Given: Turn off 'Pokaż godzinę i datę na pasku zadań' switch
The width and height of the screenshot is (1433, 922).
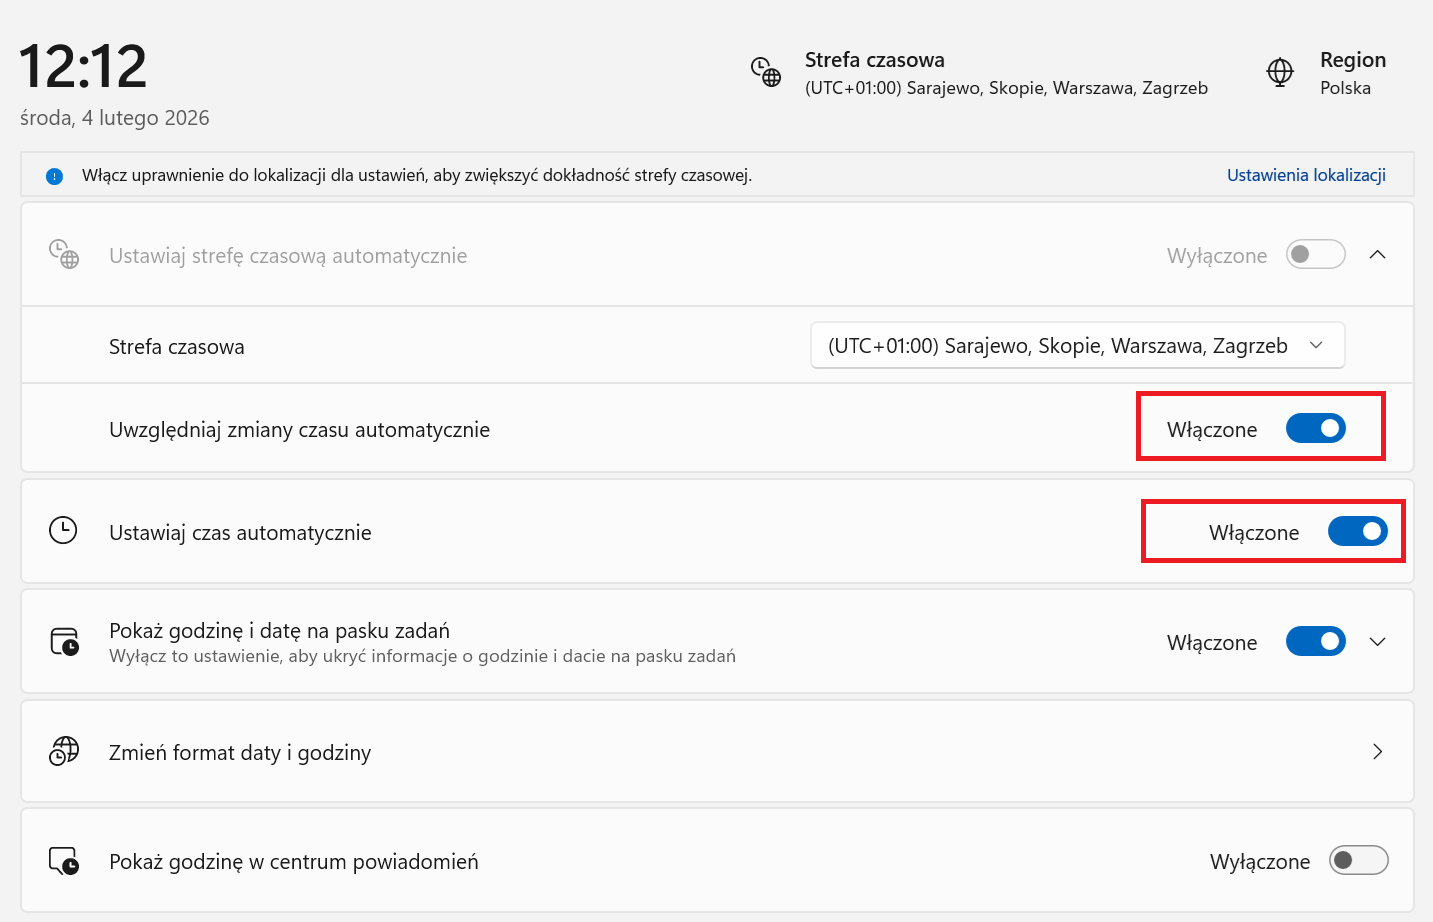Looking at the screenshot, I should 1315,641.
